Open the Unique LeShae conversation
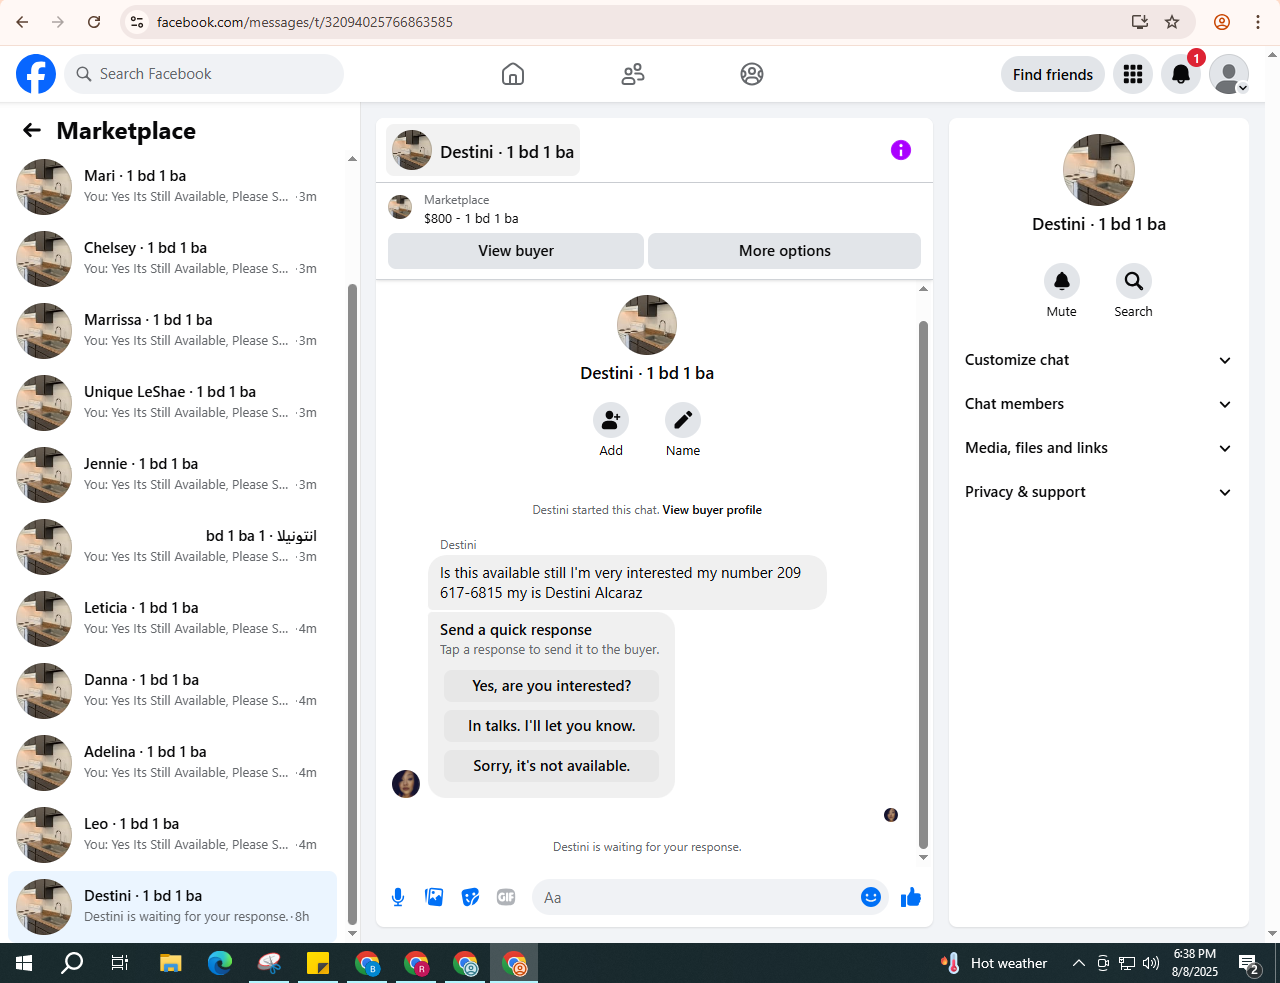The height and width of the screenshot is (983, 1280). click(x=172, y=402)
